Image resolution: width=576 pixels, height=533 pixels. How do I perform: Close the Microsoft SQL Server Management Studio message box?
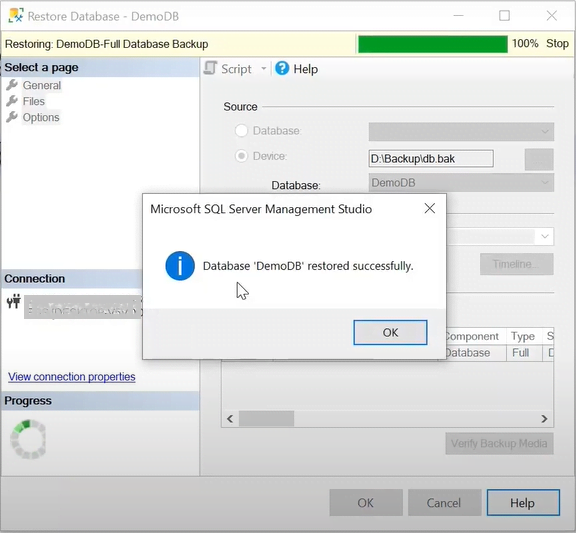pyautogui.click(x=429, y=209)
